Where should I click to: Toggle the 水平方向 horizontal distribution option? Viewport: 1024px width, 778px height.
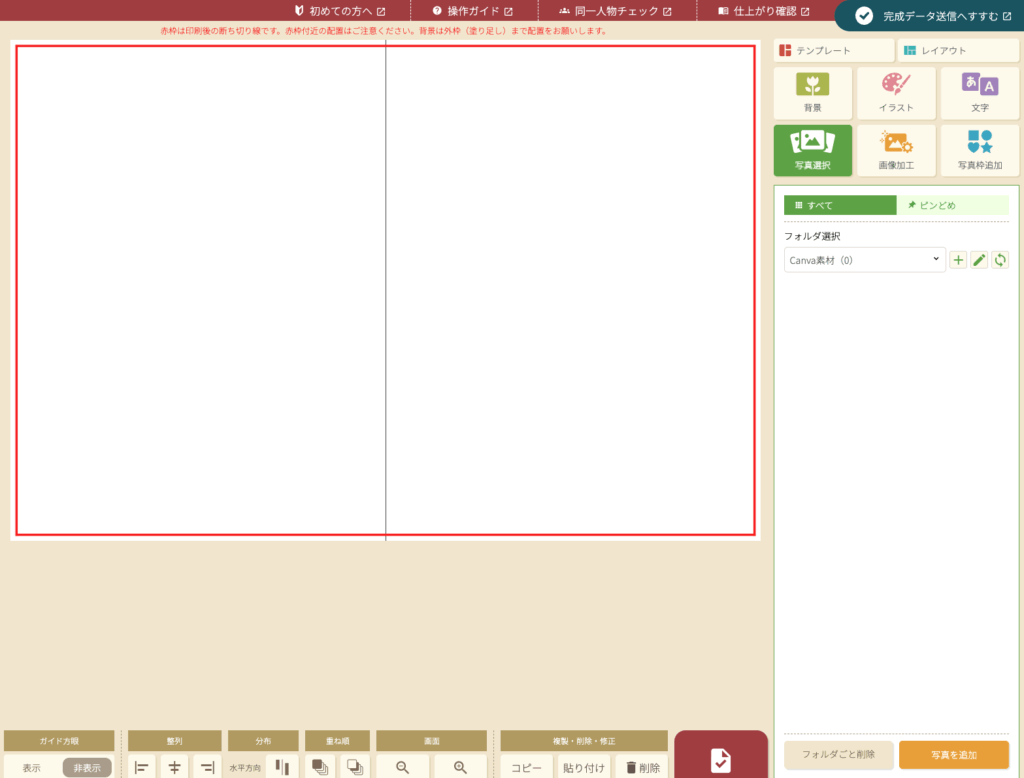tap(245, 768)
